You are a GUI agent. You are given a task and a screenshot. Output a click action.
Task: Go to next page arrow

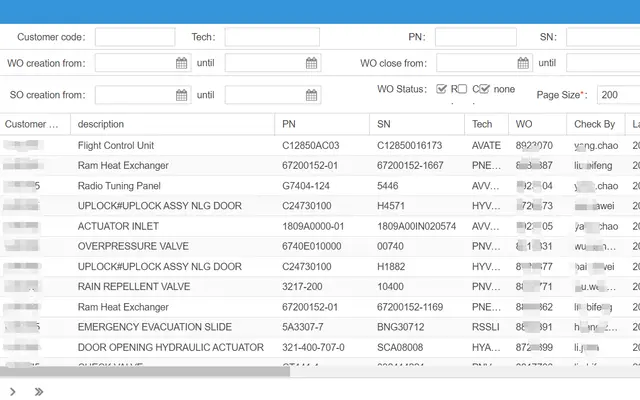pyautogui.click(x=13, y=392)
